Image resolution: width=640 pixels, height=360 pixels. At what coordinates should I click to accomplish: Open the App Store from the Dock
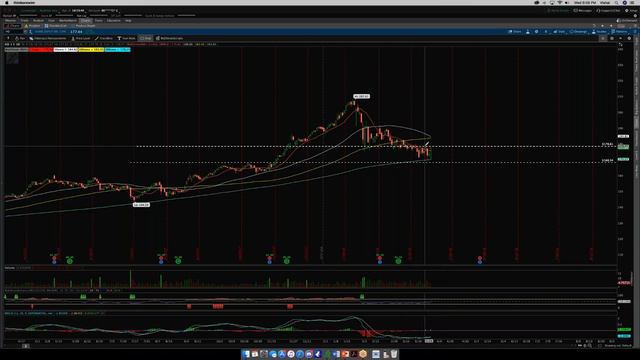point(282,354)
